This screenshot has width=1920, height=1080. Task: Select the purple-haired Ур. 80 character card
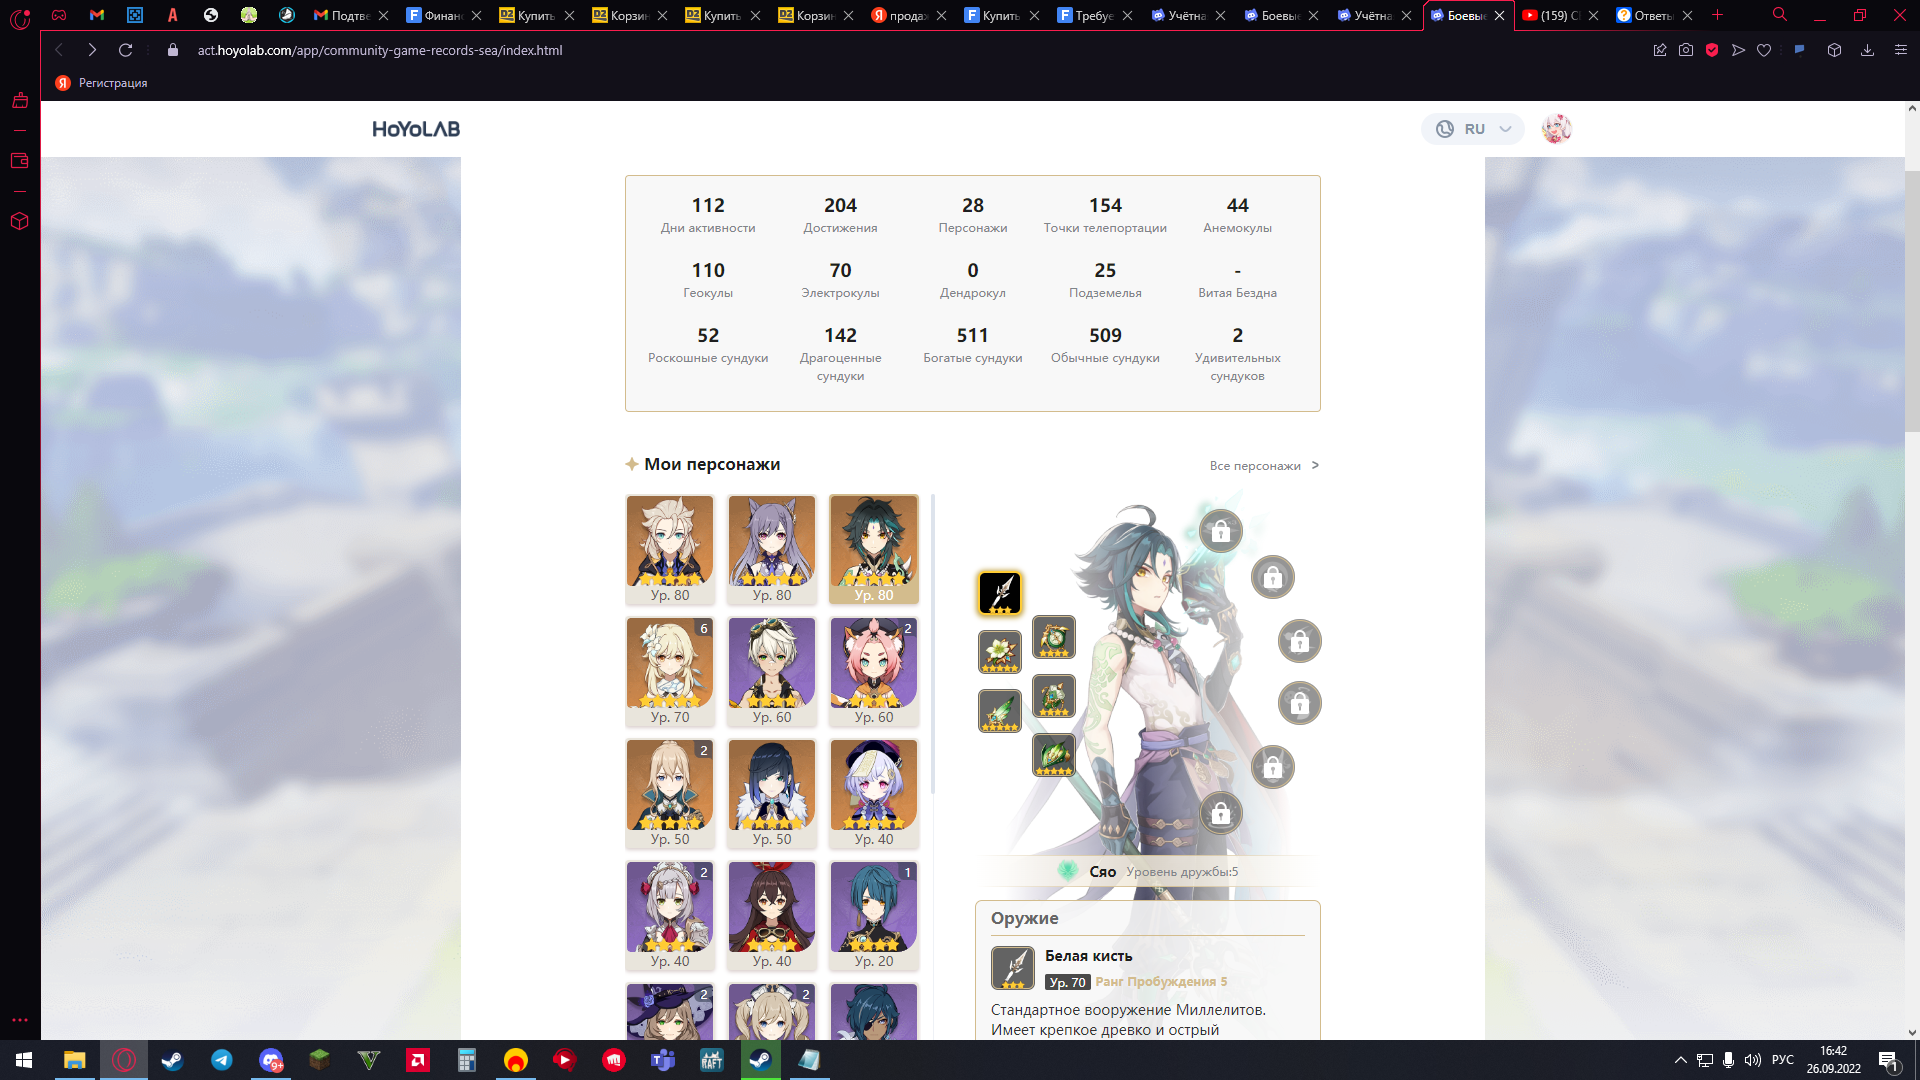[x=772, y=549]
